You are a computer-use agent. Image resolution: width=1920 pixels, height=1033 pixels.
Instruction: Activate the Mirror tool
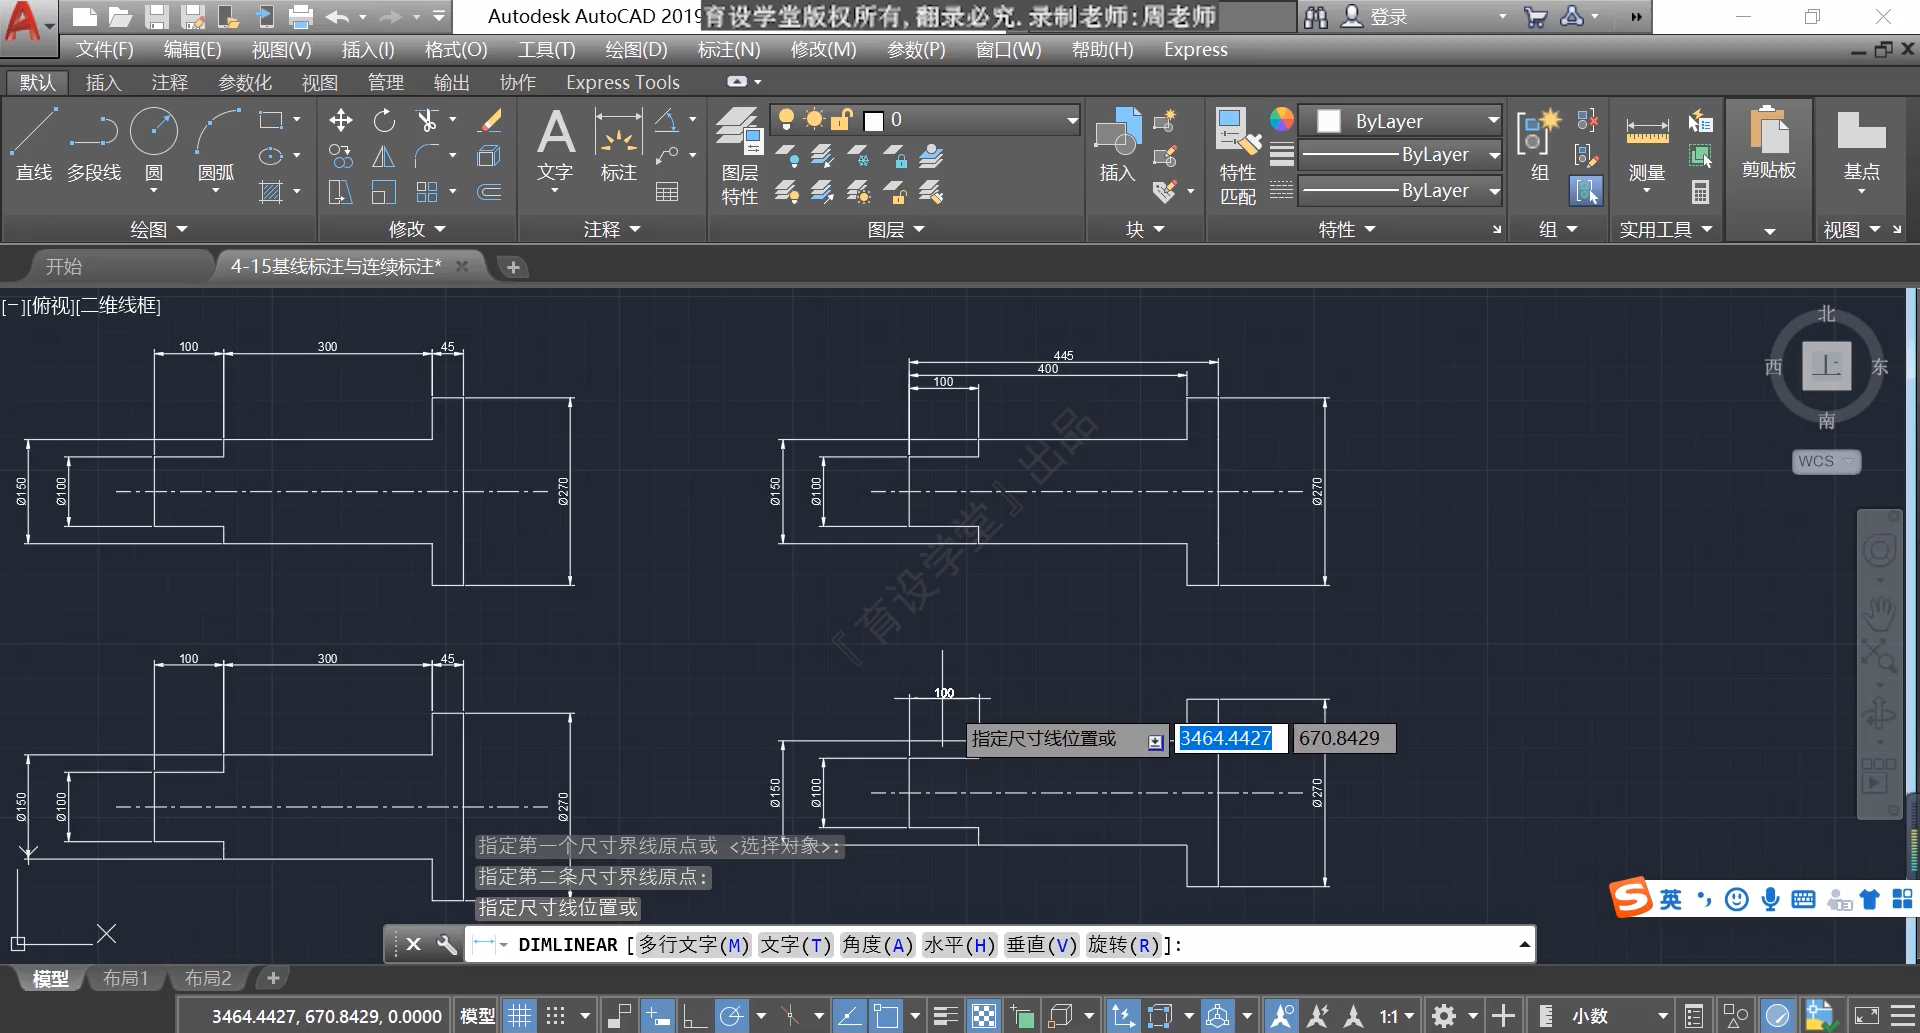(x=384, y=156)
